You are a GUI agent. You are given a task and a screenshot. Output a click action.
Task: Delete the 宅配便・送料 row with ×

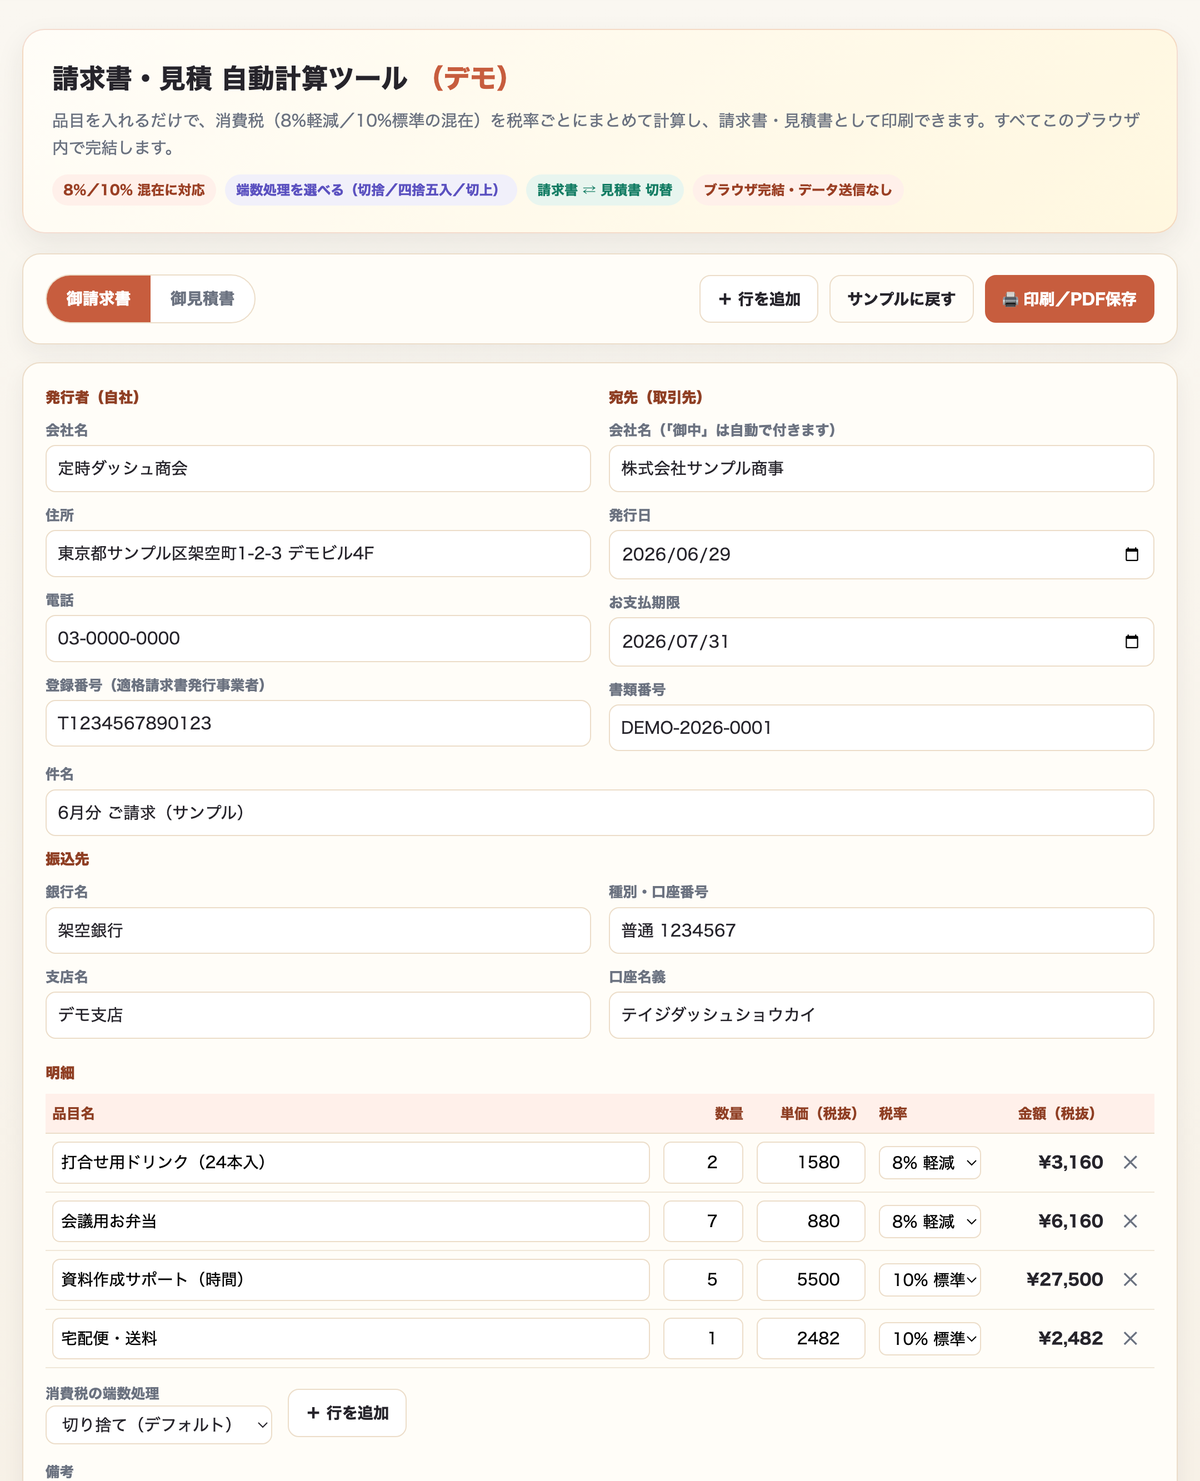1130,1338
